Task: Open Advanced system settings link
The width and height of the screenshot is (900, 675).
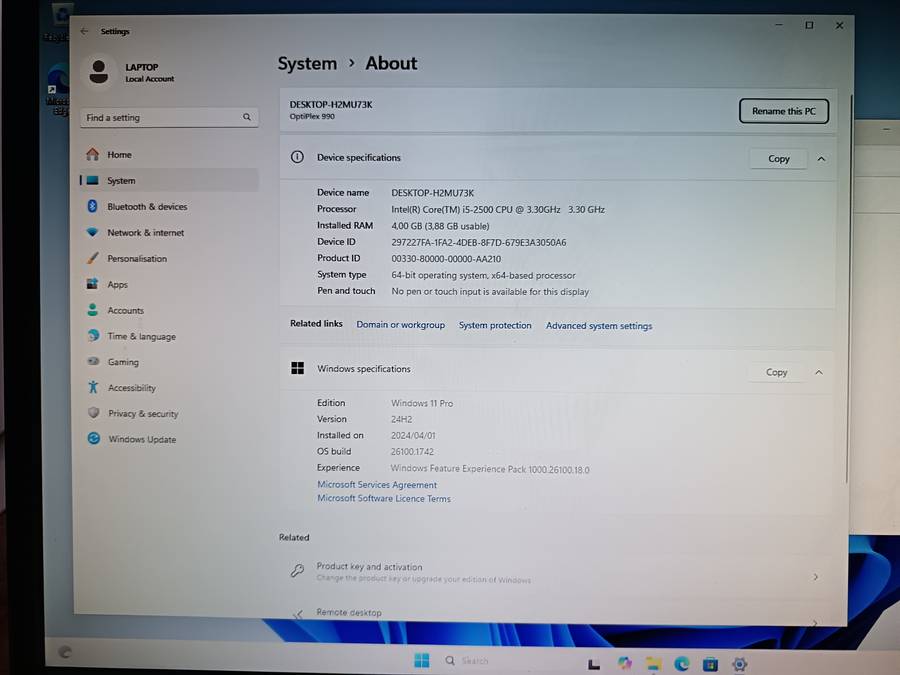Action: click(598, 326)
